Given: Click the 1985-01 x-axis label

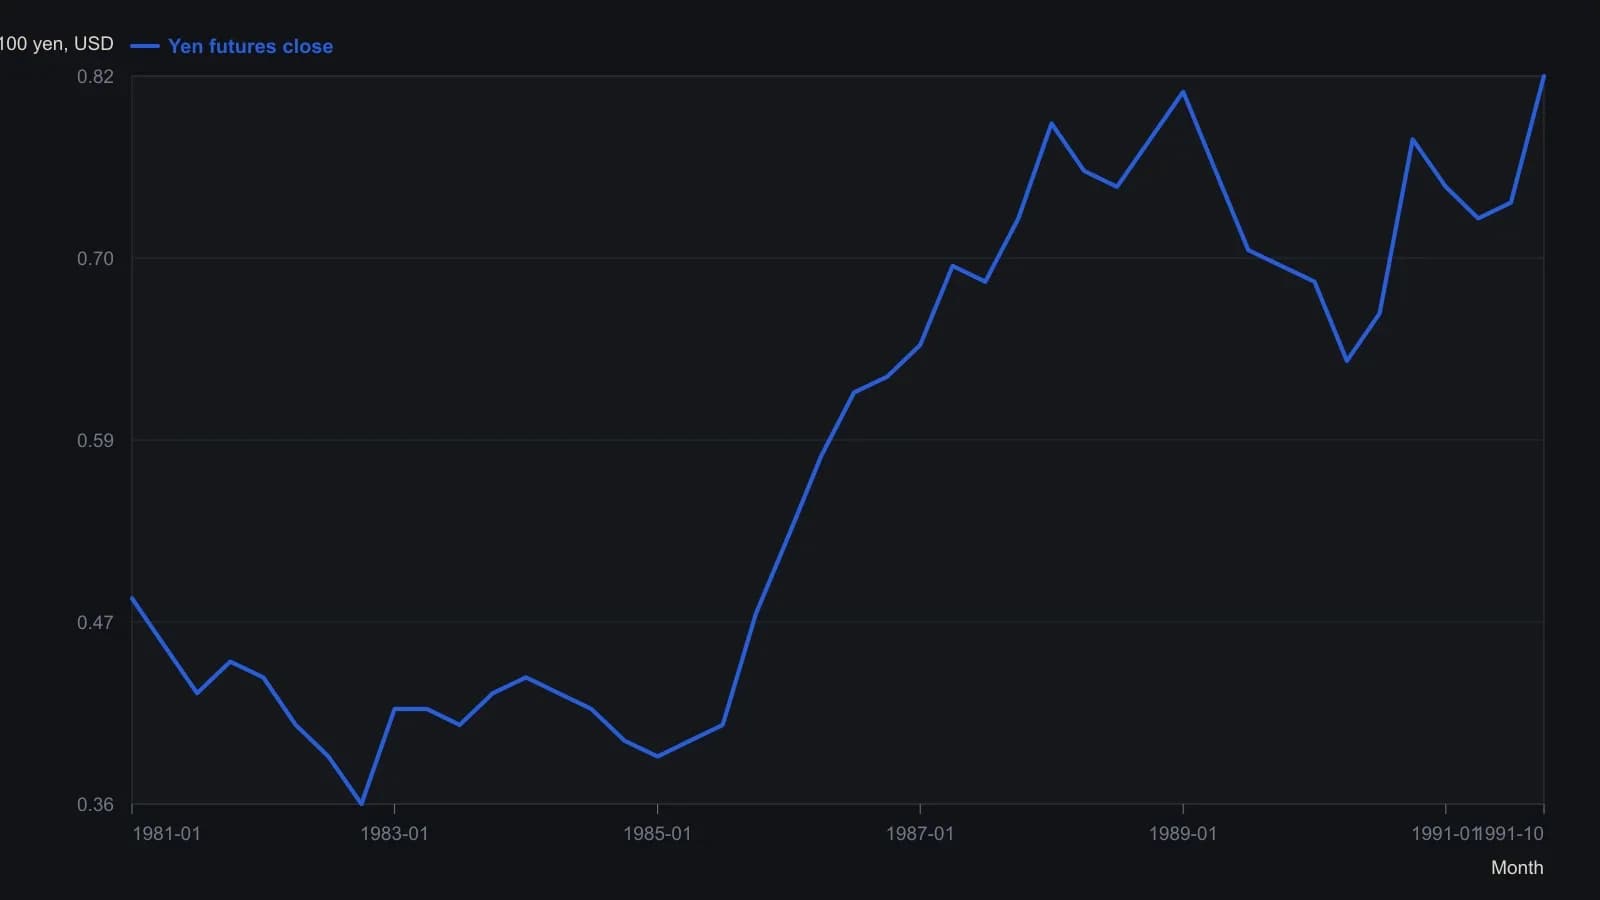Looking at the screenshot, I should pos(657,834).
